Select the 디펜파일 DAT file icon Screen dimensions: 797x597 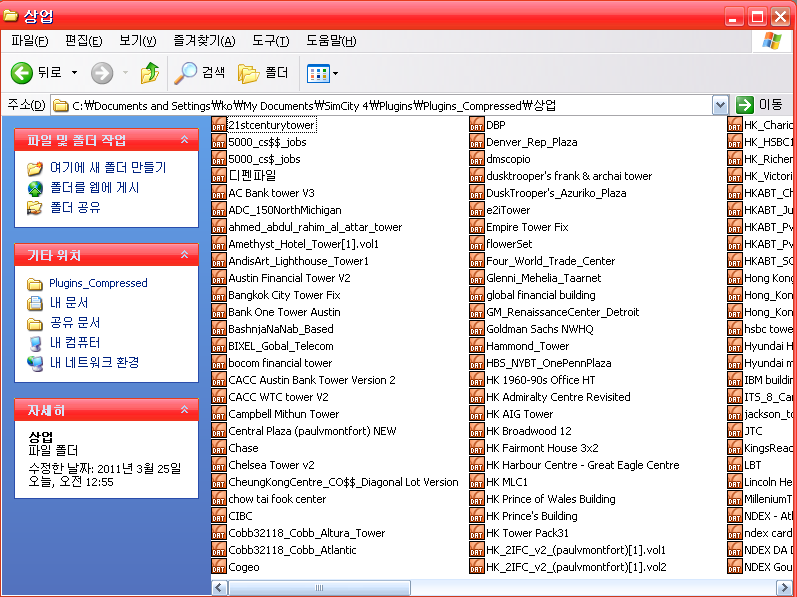tap(219, 176)
